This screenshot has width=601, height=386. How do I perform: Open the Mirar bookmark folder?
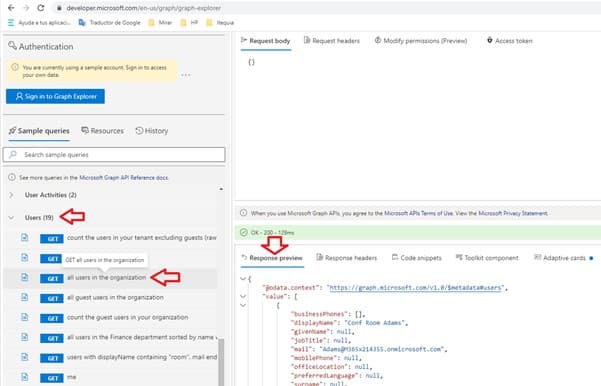pos(160,23)
